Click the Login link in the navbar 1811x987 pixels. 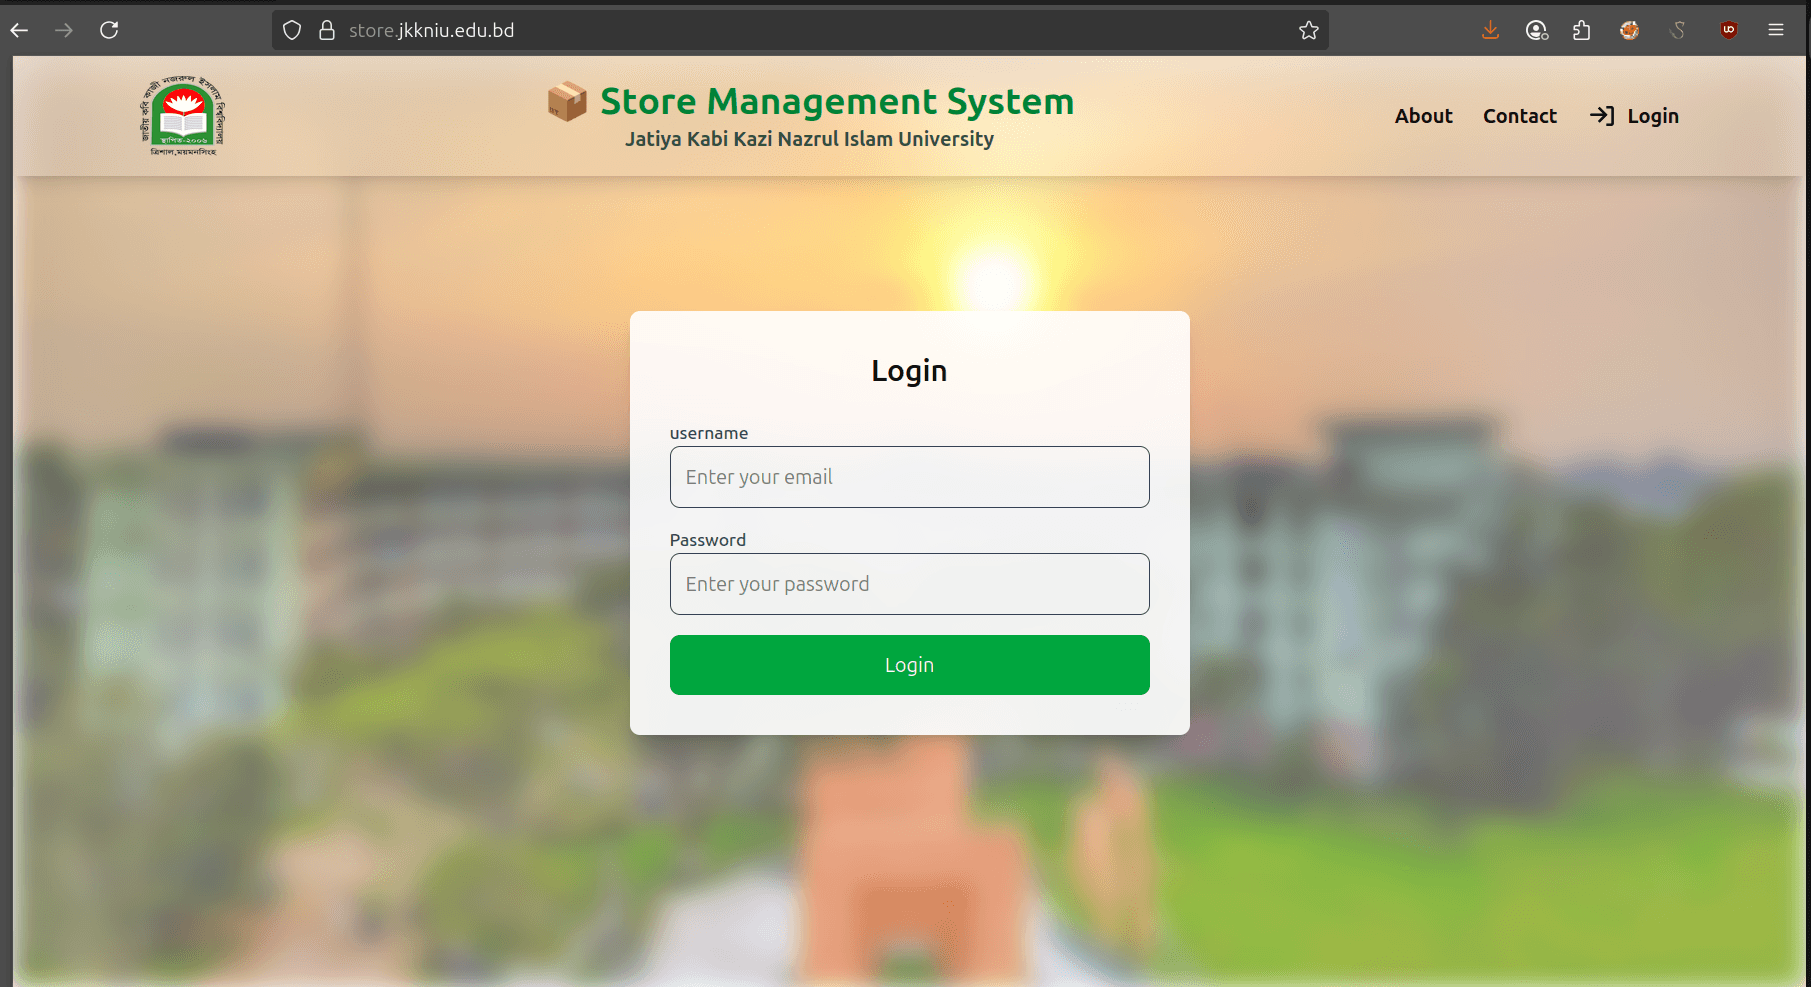click(x=1634, y=116)
